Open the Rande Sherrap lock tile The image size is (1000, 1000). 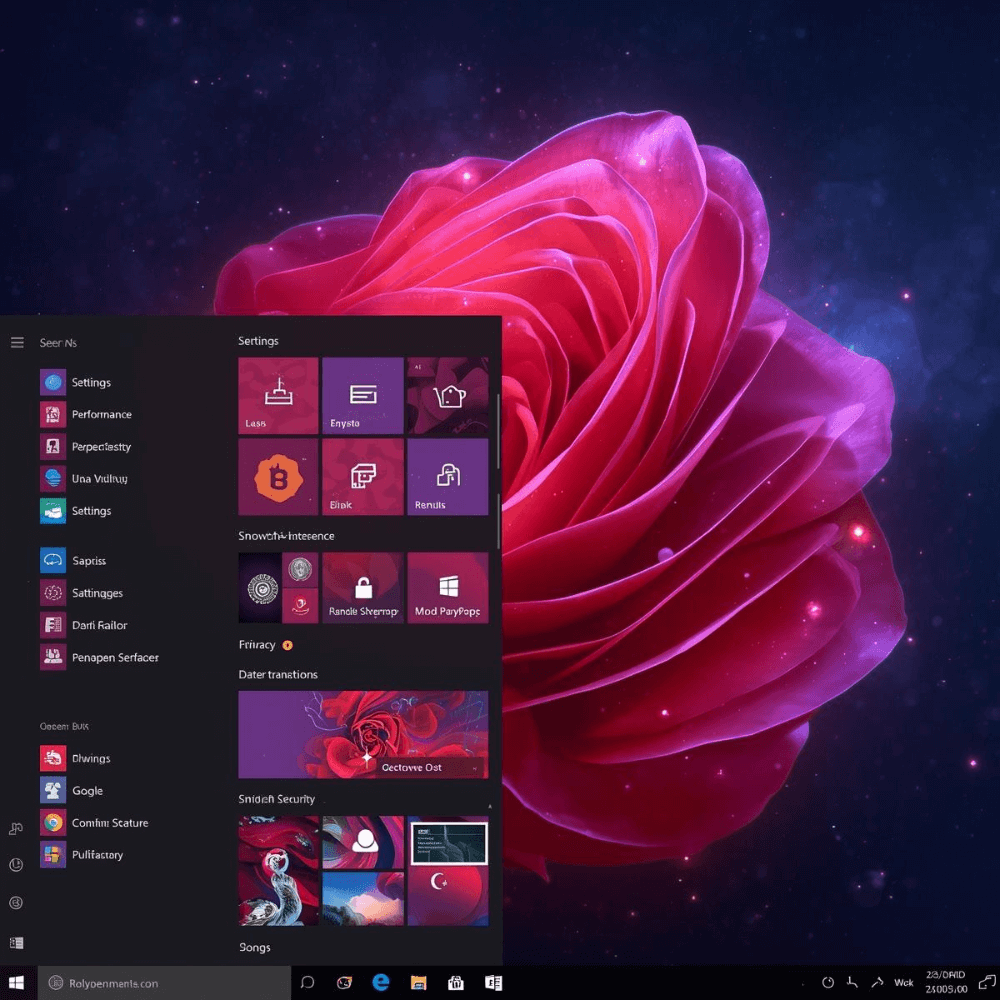pos(363,588)
